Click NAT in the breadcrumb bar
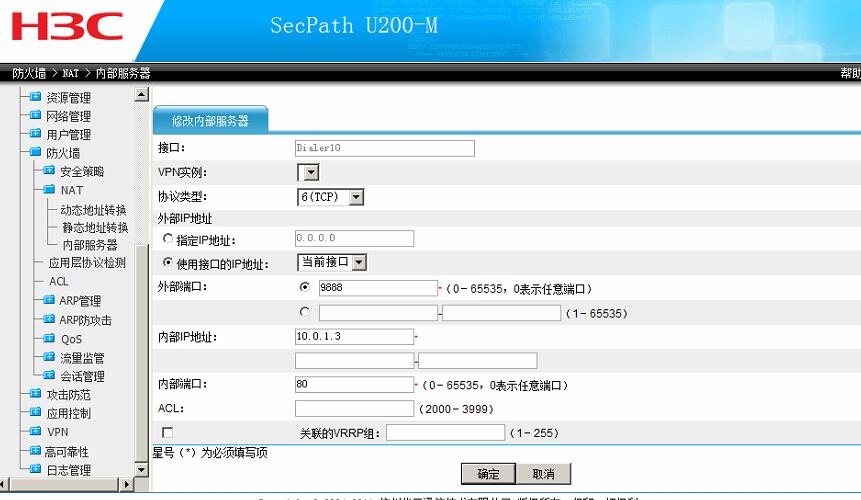Screen dimensions: 861x500 pos(70,73)
